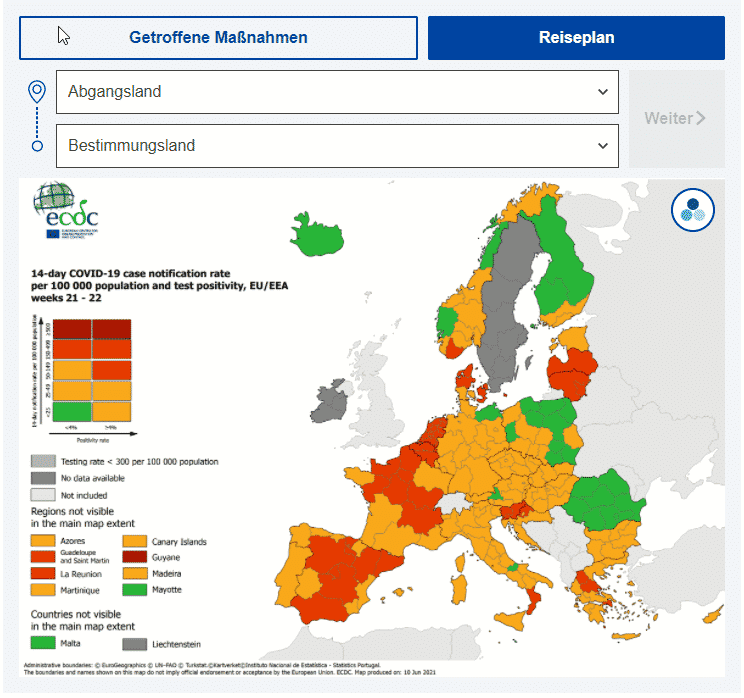Click the green Malta legend swatch
The image size is (744, 698).
[x=45, y=644]
